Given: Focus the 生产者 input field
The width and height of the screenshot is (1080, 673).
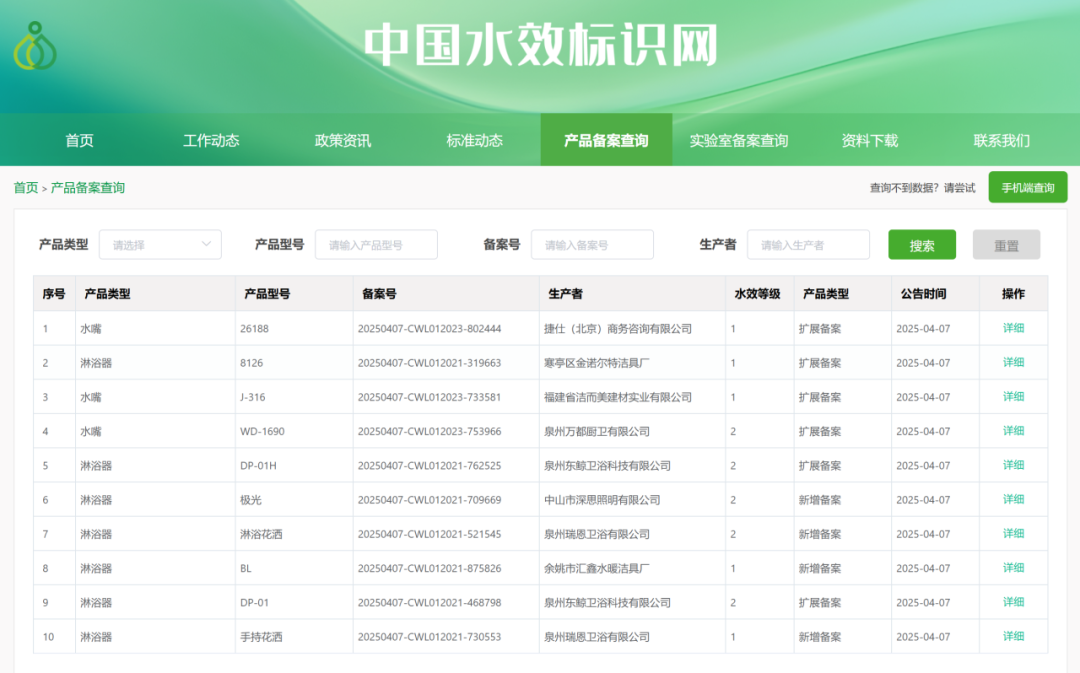Looking at the screenshot, I should [808, 245].
